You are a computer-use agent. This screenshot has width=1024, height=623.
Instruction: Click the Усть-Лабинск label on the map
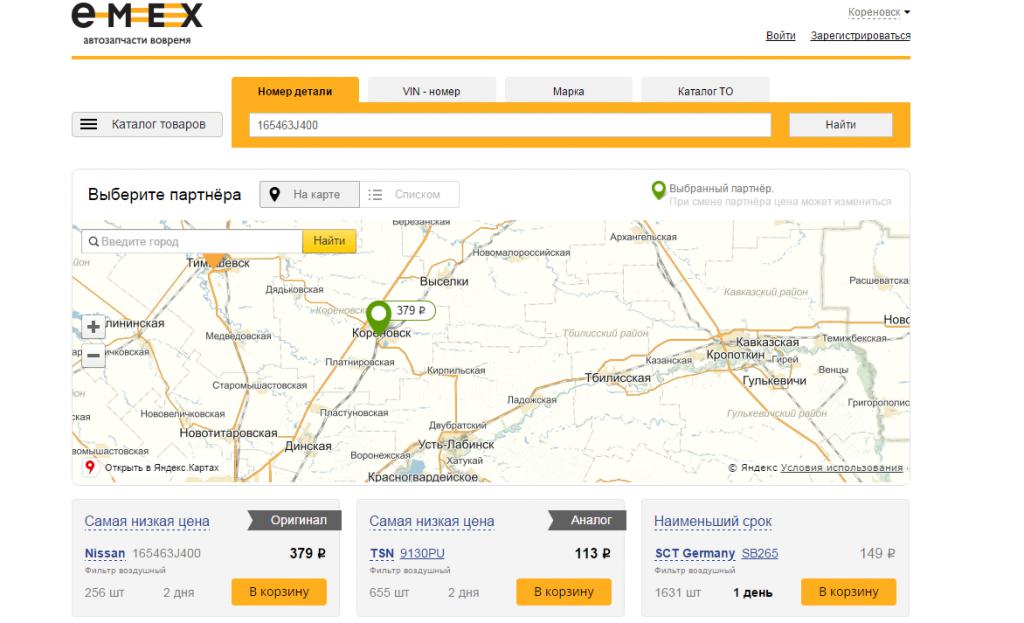point(456,444)
